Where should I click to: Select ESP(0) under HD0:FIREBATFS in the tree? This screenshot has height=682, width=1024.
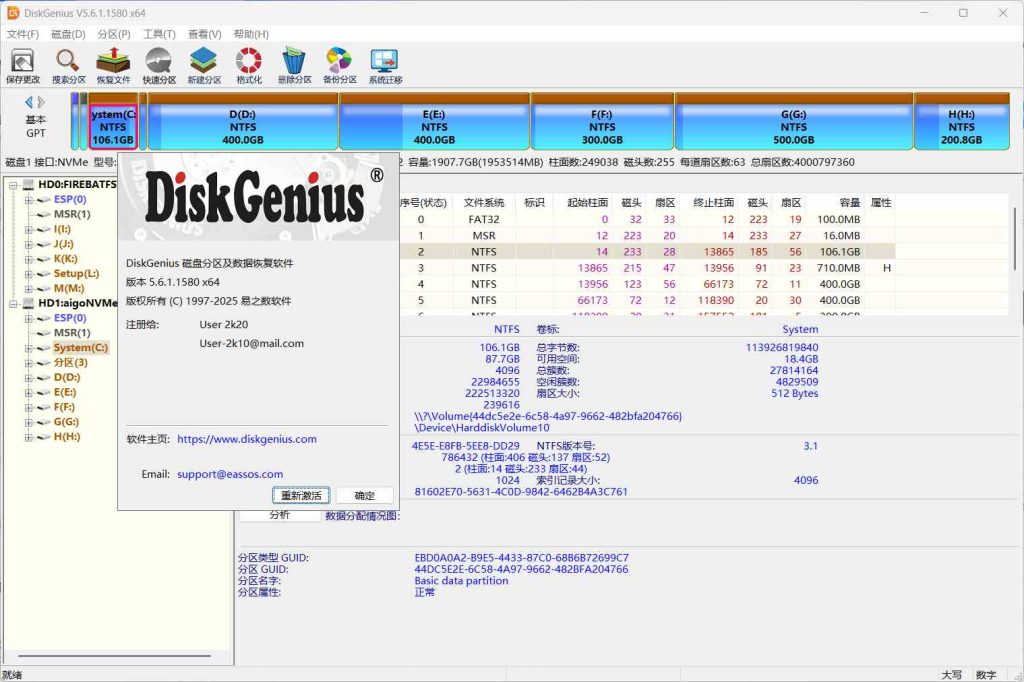pos(70,199)
